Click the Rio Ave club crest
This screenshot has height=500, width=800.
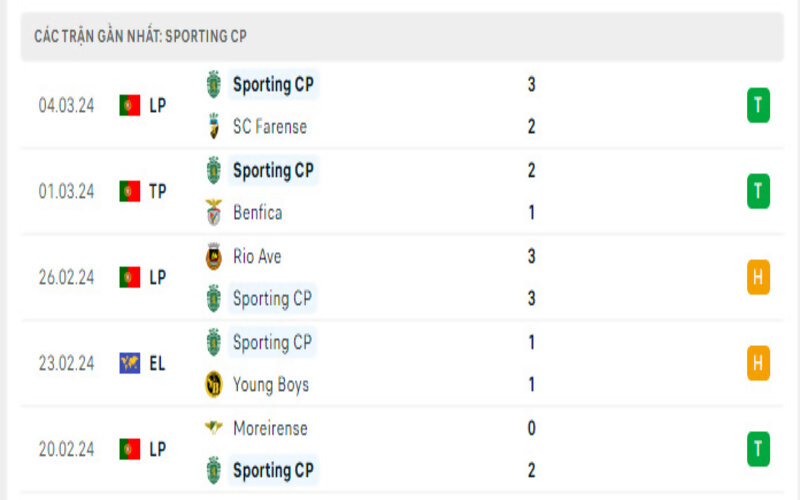click(x=213, y=256)
